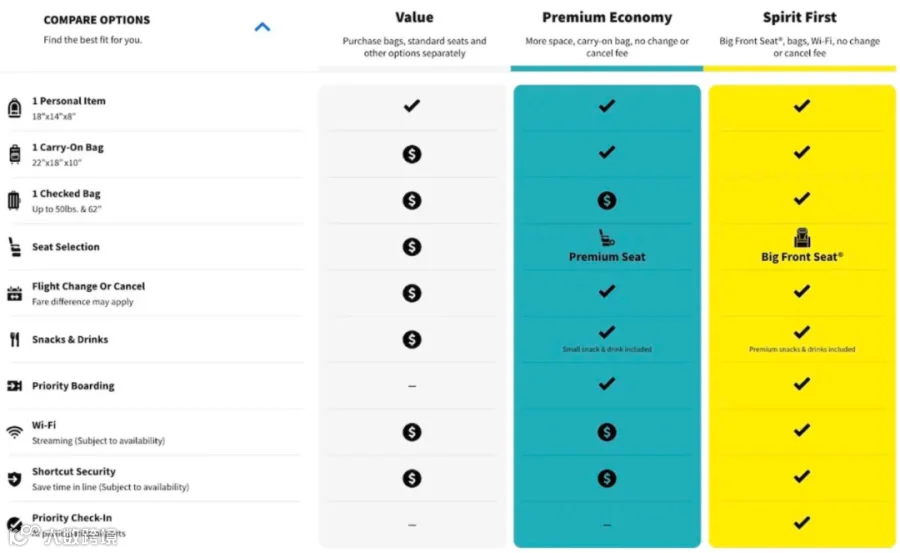Click the Wi-Fi signal icon
Screen dimensions: 900x553
coord(14,432)
